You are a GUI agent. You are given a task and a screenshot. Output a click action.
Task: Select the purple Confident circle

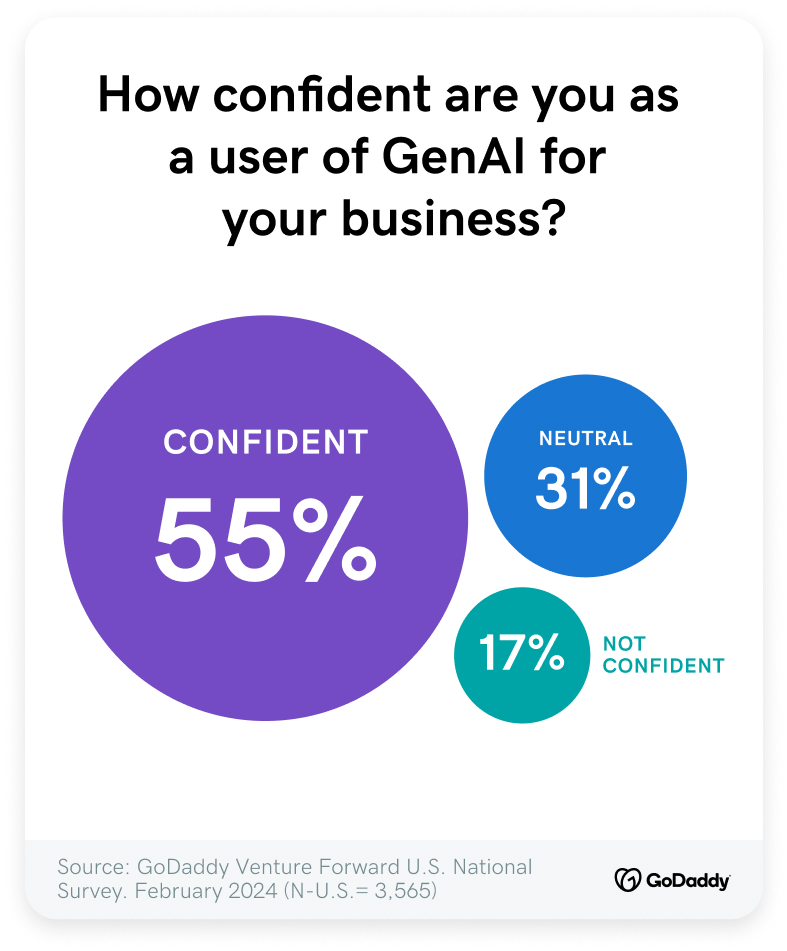point(265,518)
